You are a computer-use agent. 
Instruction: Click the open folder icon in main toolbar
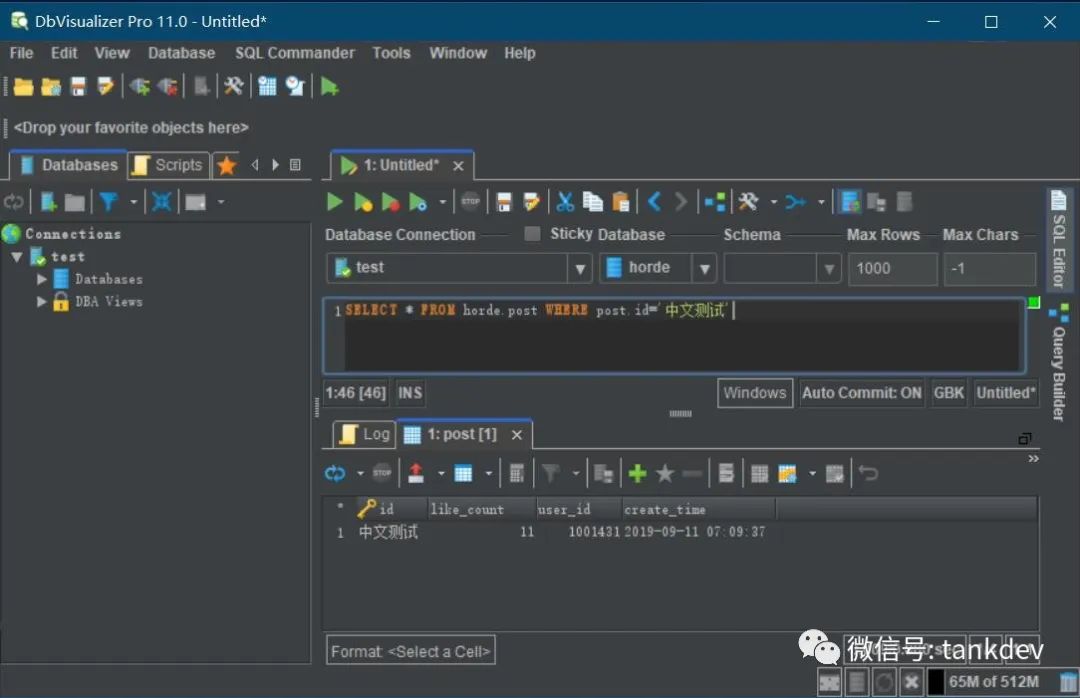tap(23, 87)
